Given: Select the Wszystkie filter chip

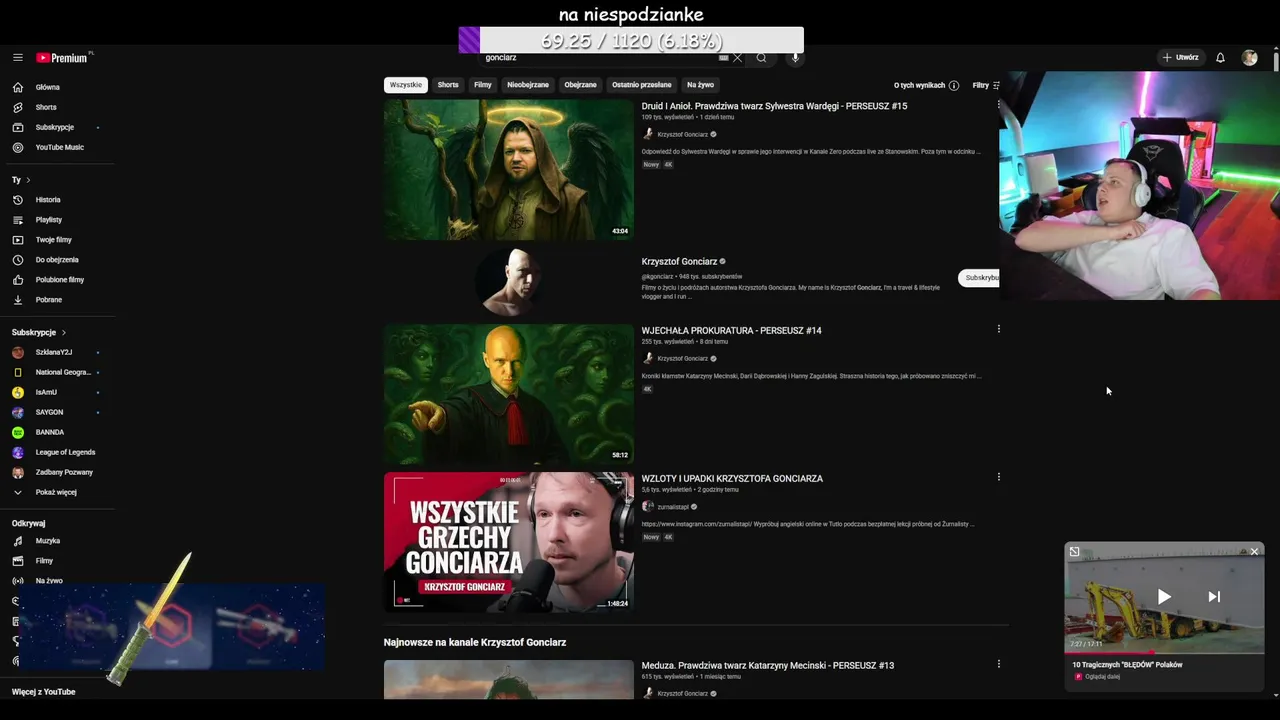Looking at the screenshot, I should (x=406, y=85).
